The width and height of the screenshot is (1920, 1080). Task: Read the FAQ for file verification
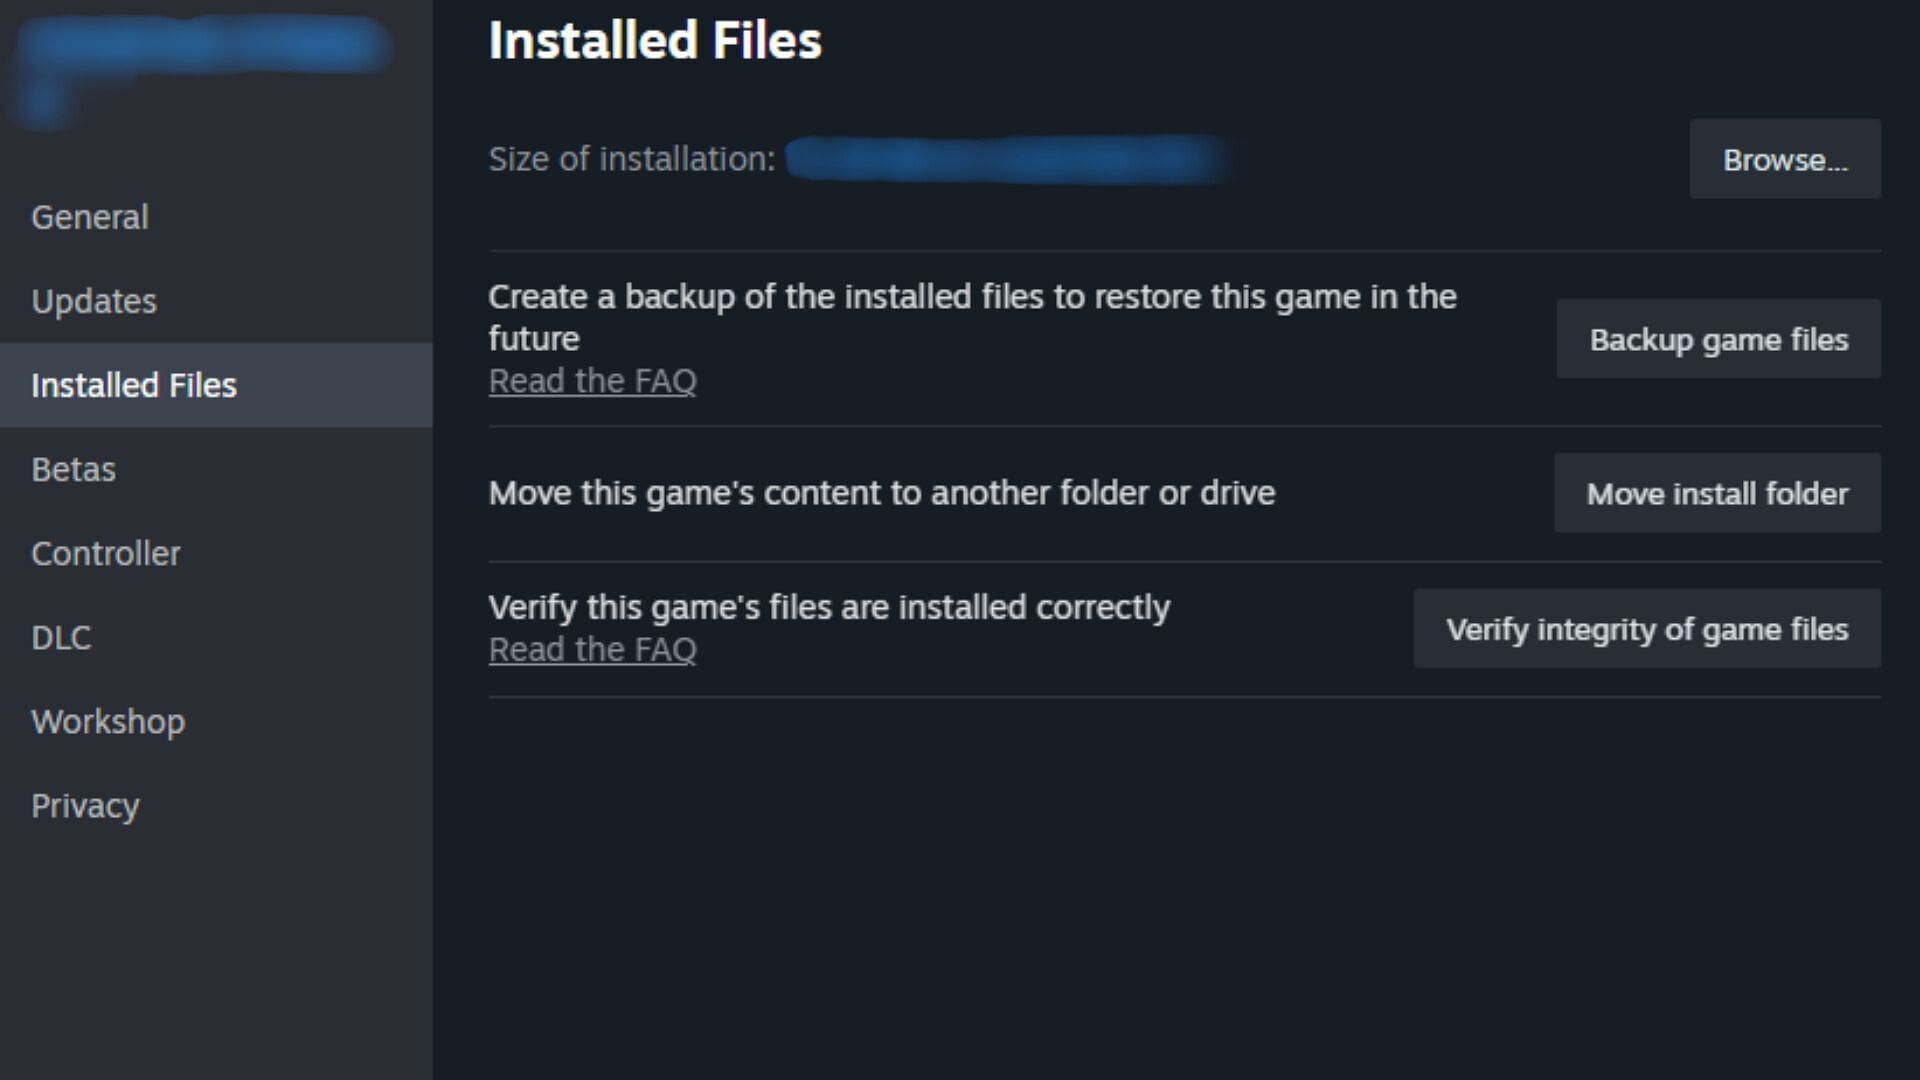(x=592, y=647)
